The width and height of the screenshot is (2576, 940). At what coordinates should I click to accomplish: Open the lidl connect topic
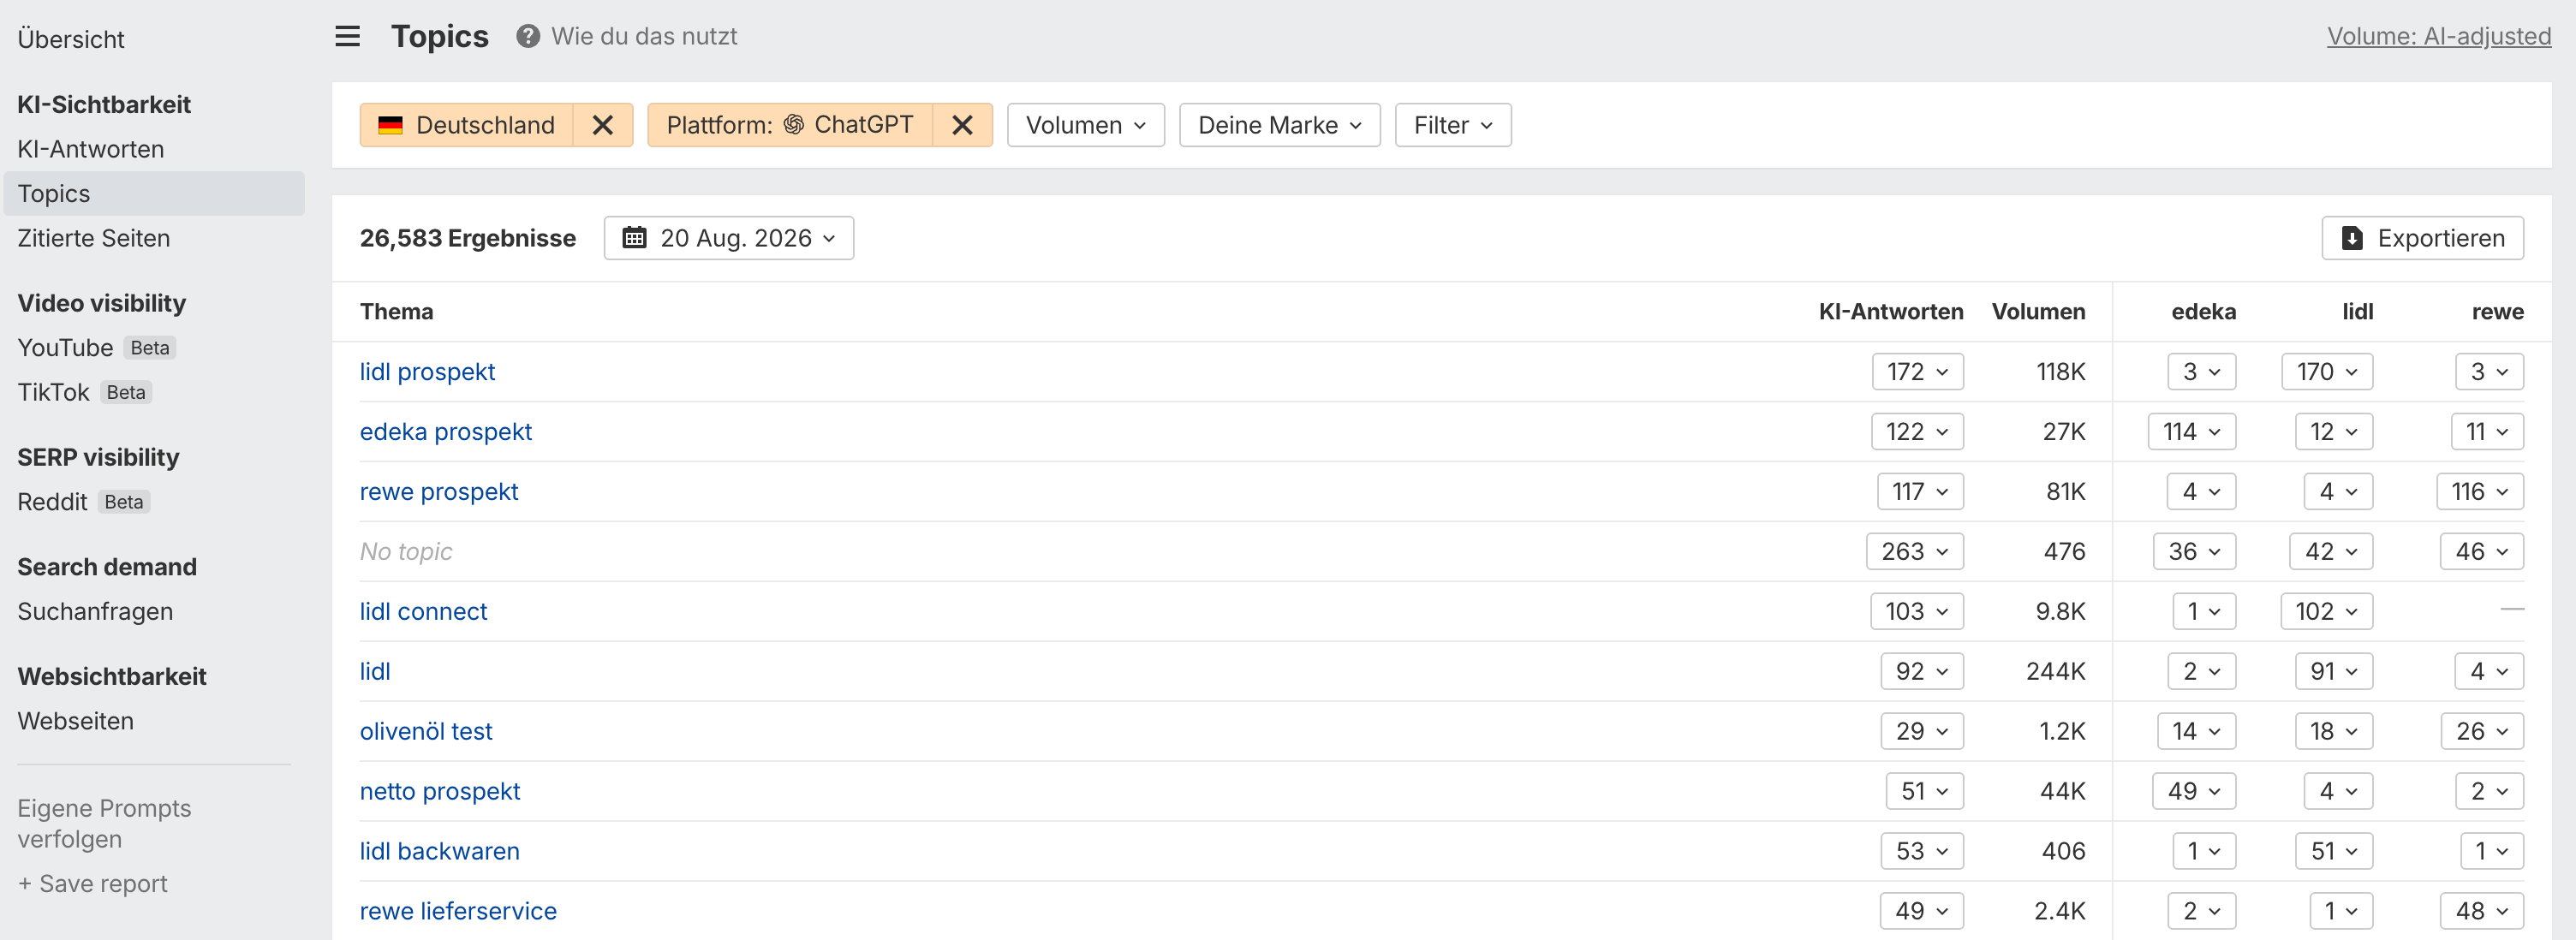(x=423, y=612)
